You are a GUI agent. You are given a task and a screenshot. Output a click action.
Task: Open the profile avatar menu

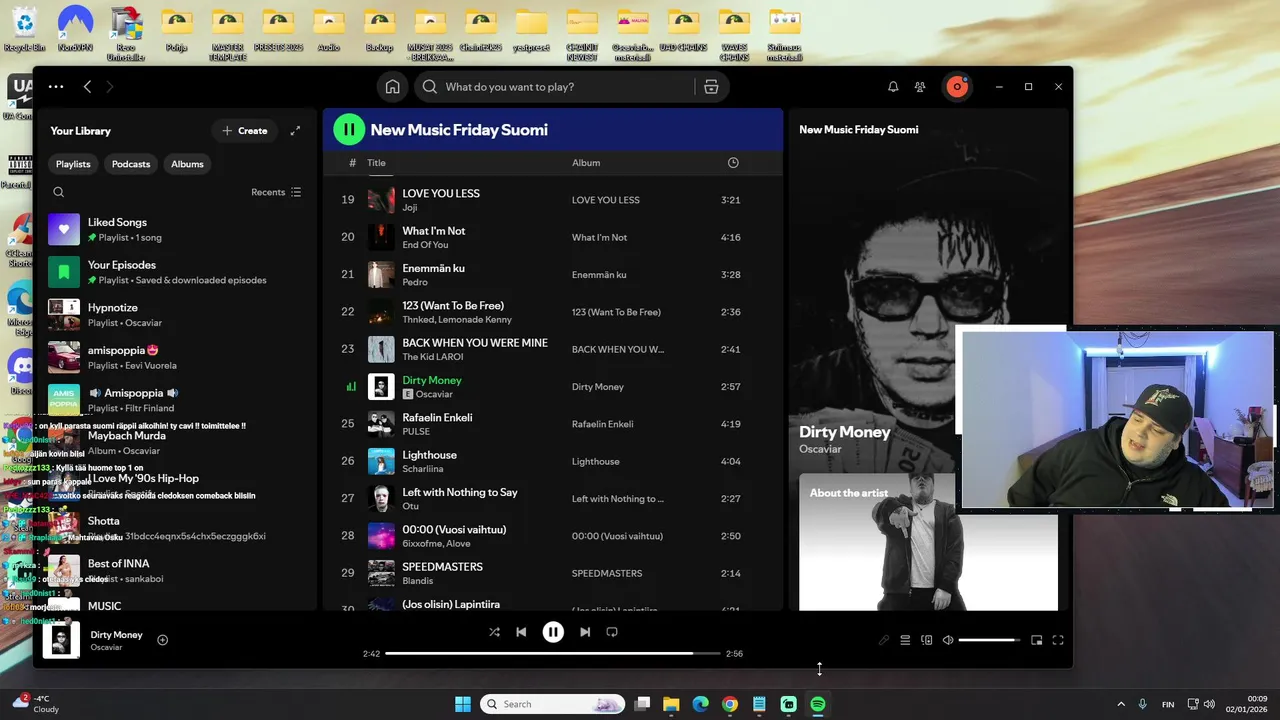[x=957, y=87]
